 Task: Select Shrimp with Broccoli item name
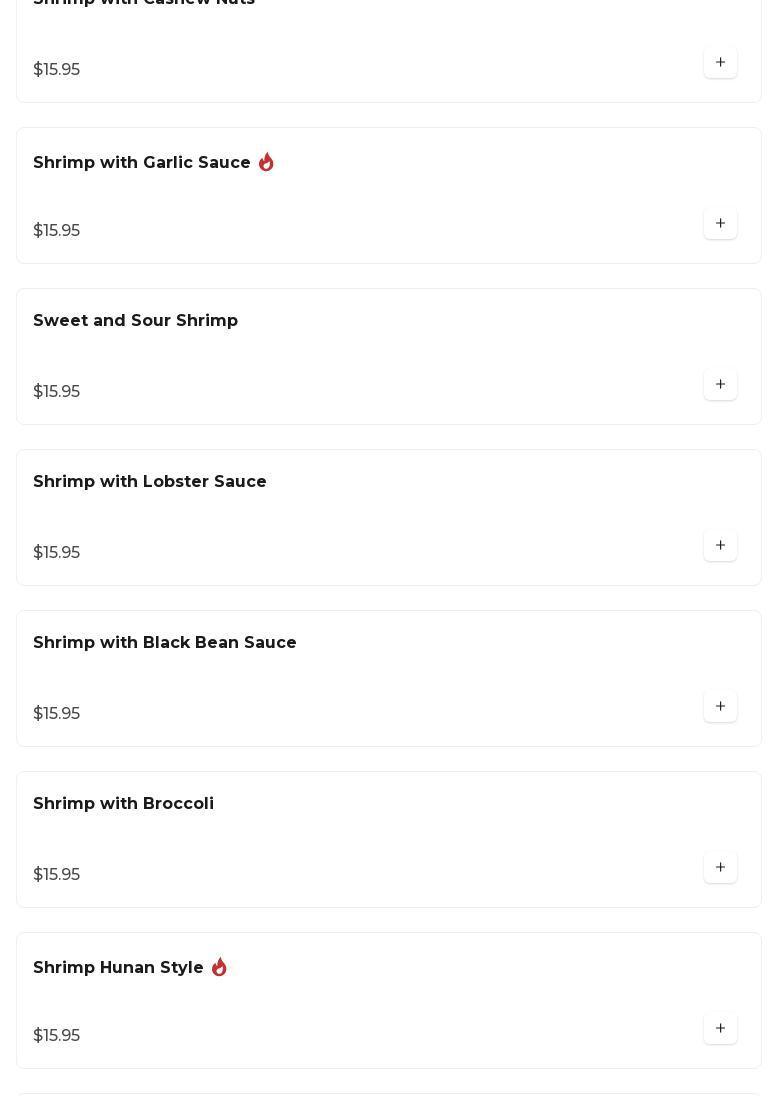click(x=123, y=804)
